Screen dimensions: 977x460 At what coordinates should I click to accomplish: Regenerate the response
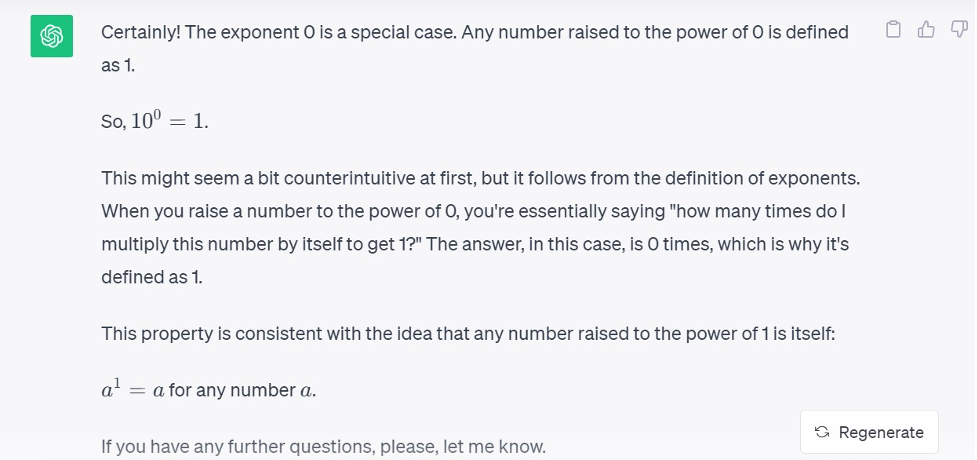coord(869,432)
